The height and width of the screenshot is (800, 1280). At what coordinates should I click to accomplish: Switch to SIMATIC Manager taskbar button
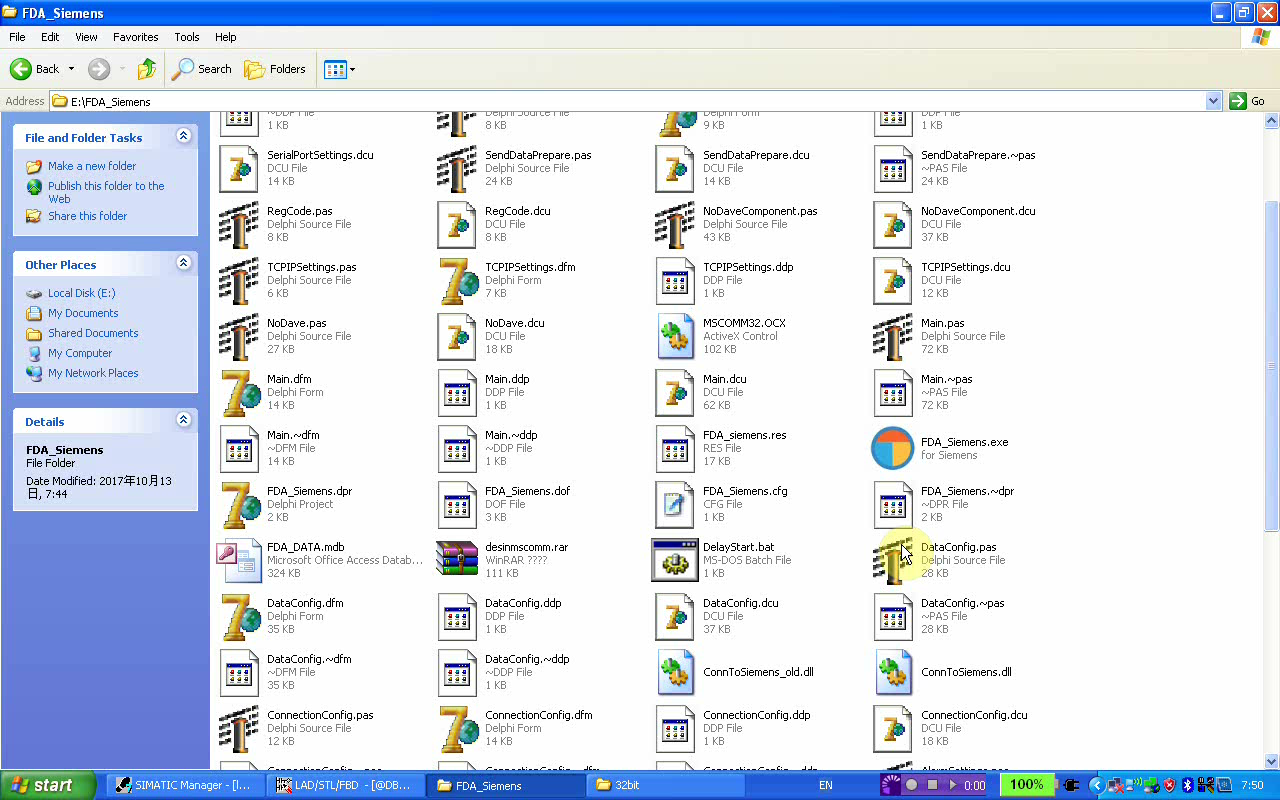coord(187,785)
